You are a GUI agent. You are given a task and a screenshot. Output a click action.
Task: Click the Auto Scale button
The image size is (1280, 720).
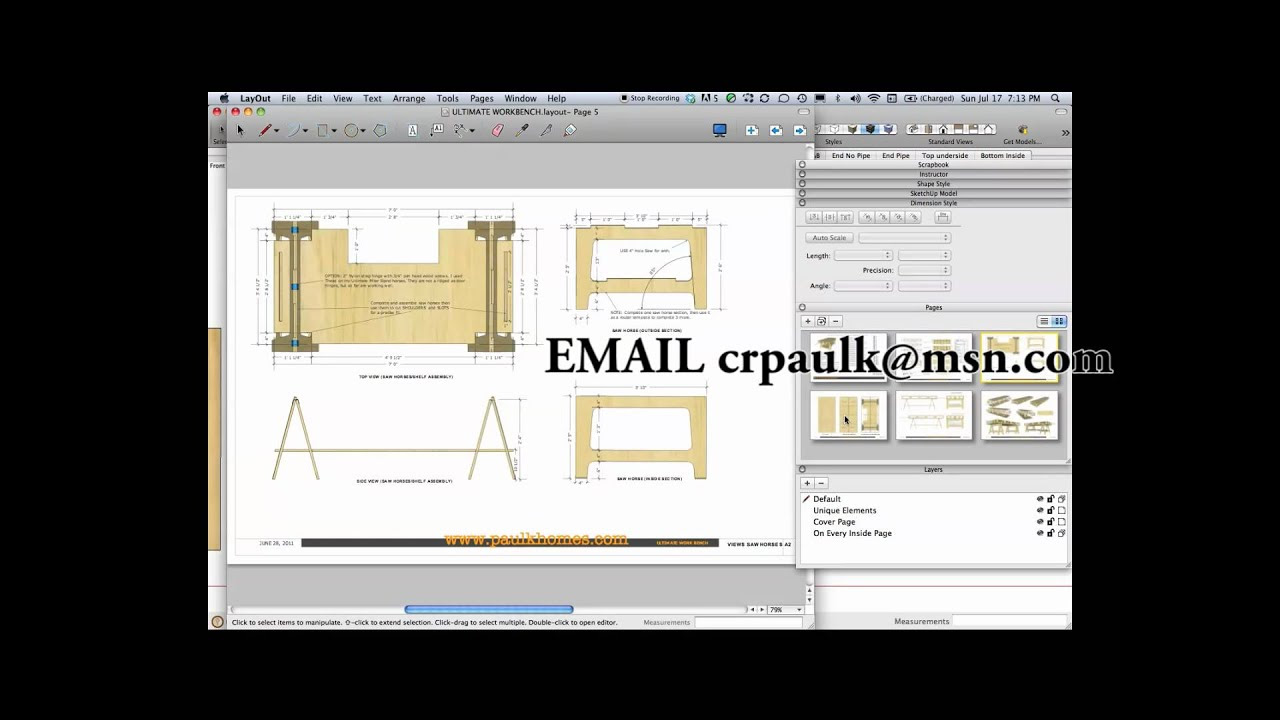[x=829, y=238]
